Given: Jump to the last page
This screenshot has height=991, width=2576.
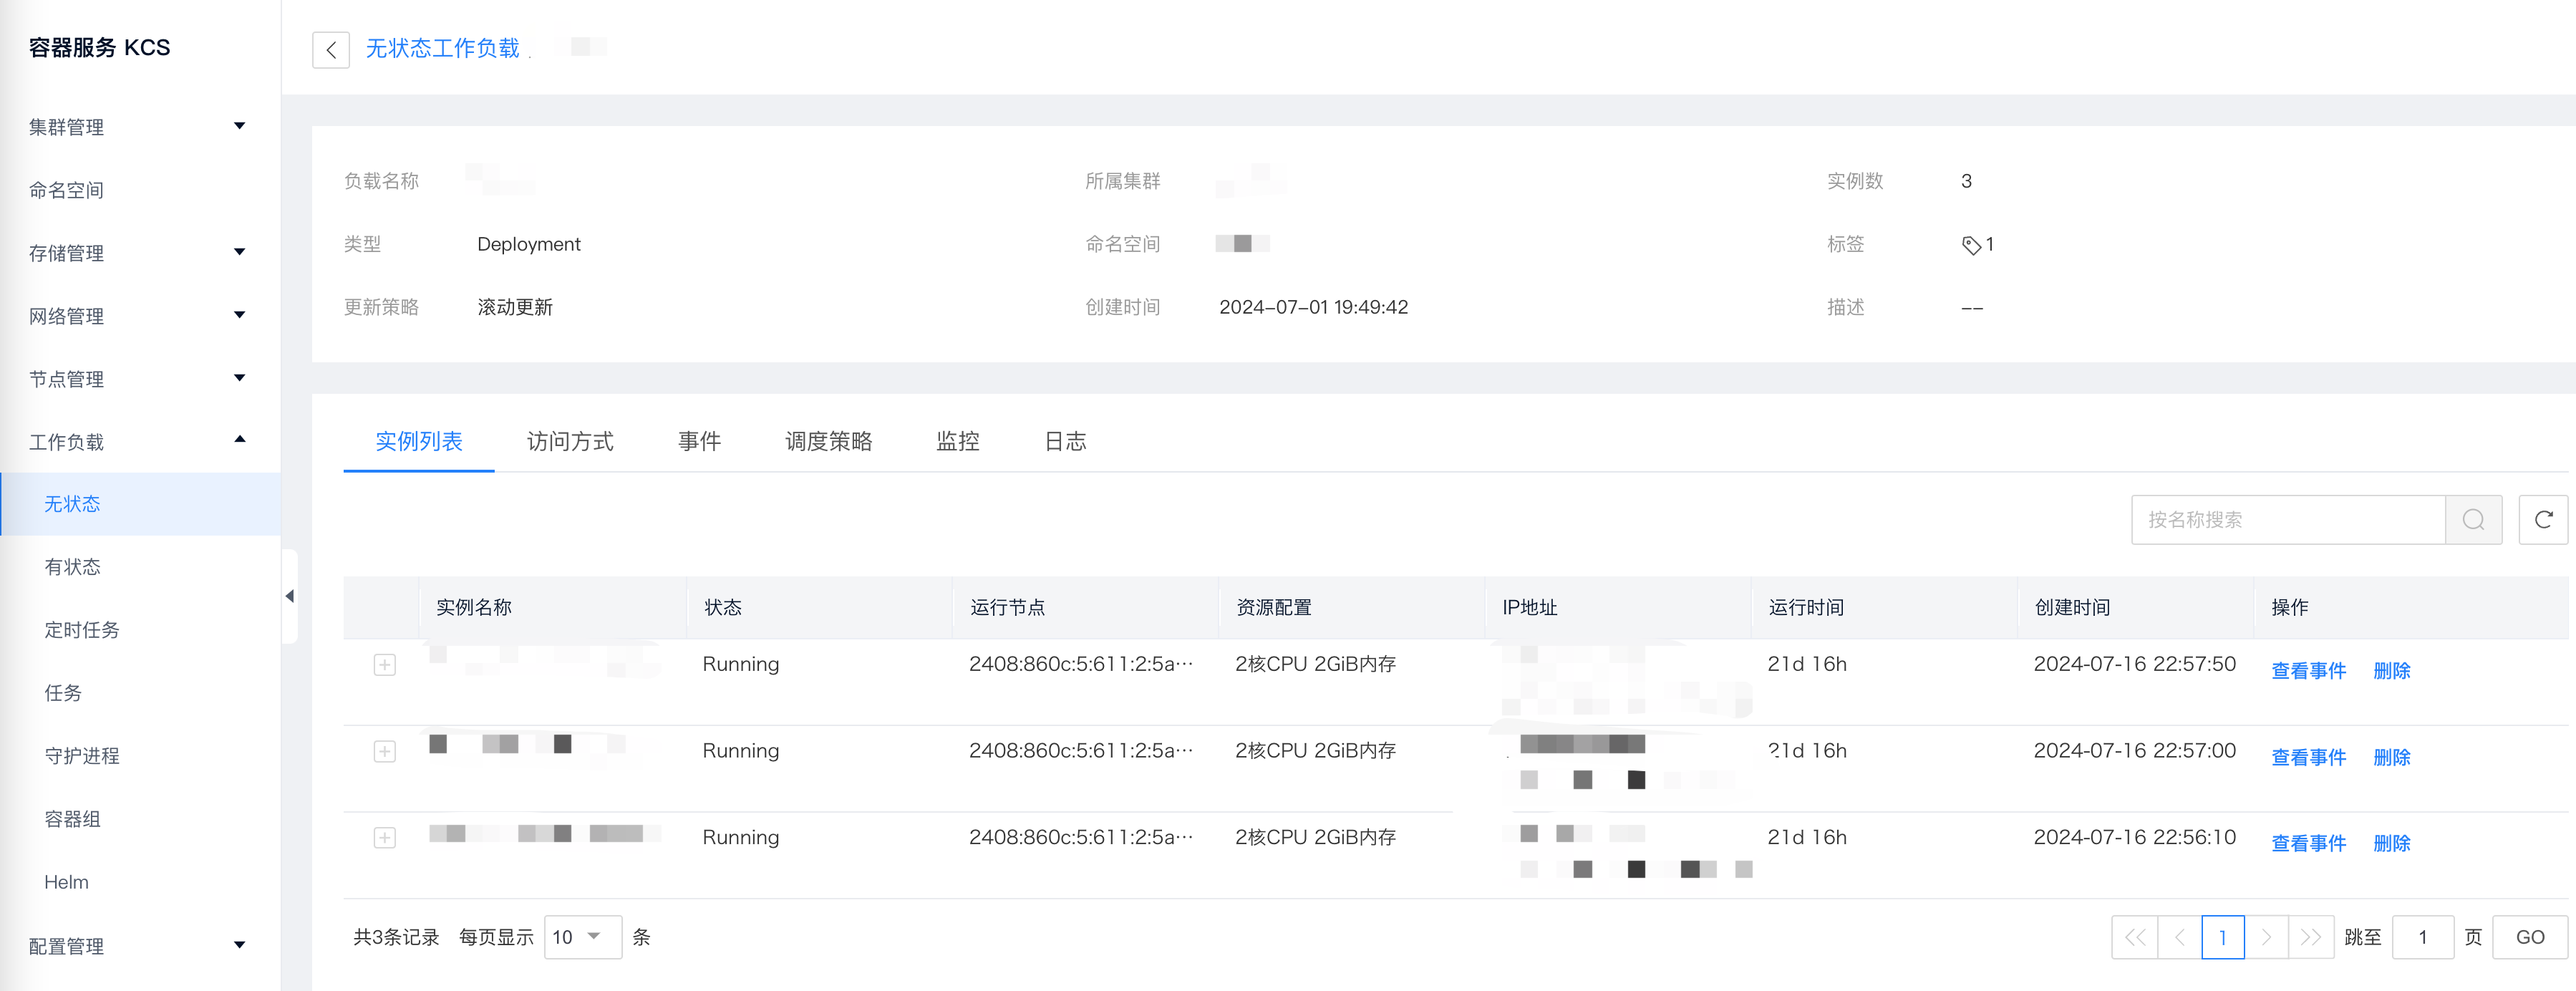Looking at the screenshot, I should tap(2310, 937).
